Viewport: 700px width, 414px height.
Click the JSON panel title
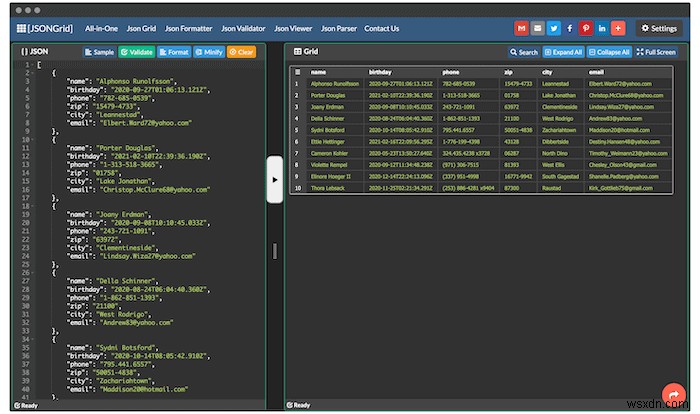(34, 51)
